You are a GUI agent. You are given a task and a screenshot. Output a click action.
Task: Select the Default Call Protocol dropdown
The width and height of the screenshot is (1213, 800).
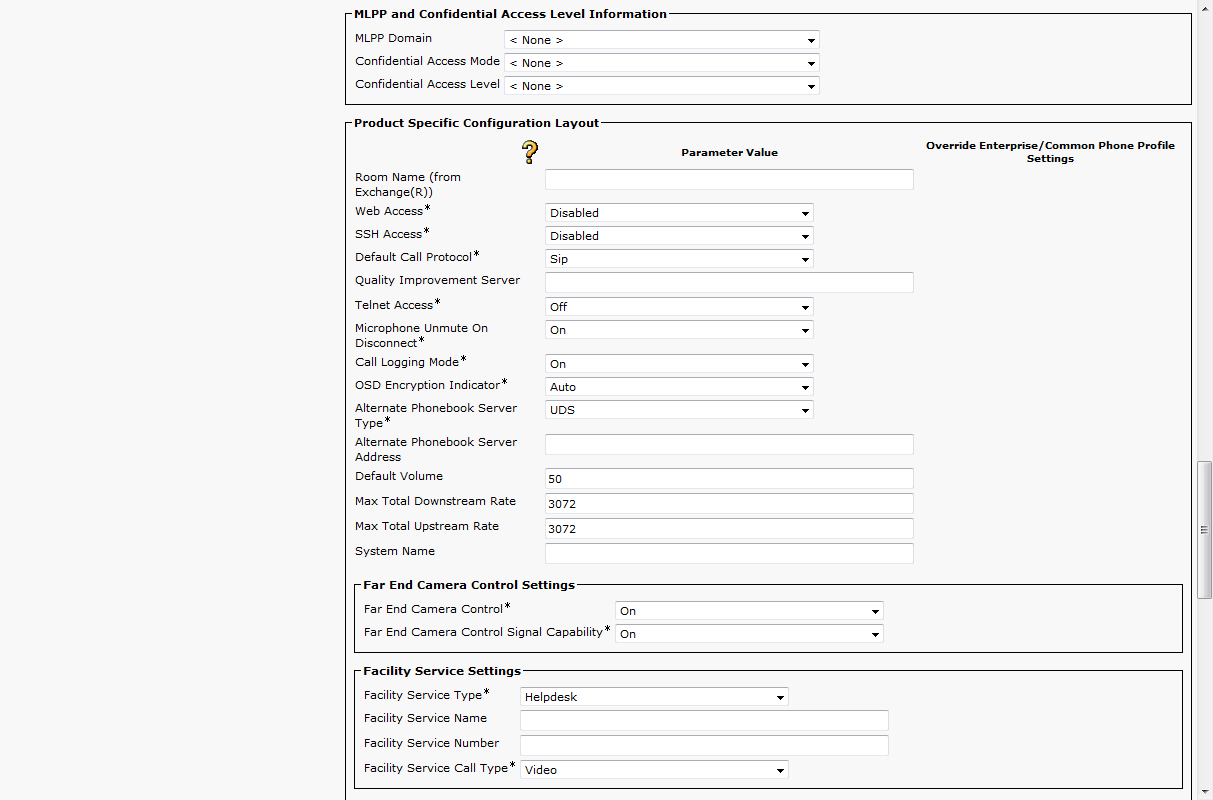click(679, 259)
